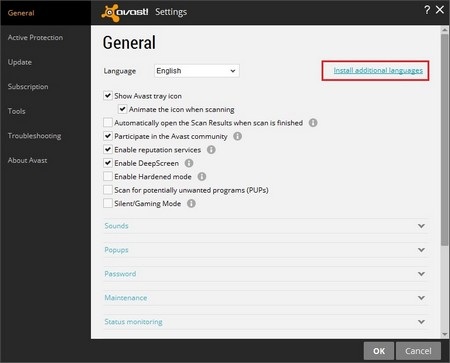
Task: Turn on Silent/Gaming Mode checkbox
Action: coord(108,203)
